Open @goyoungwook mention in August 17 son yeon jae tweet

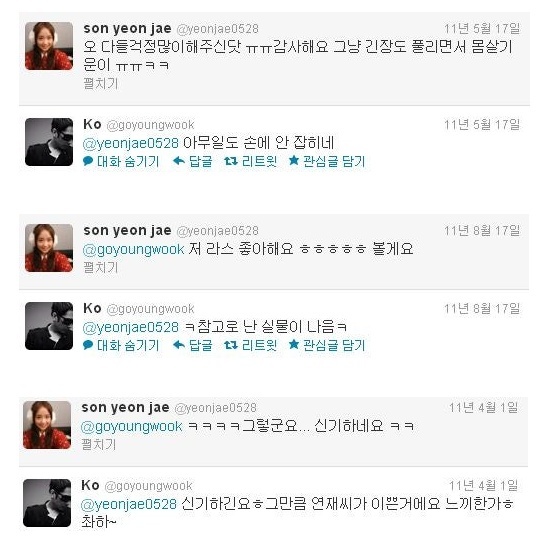134,250
